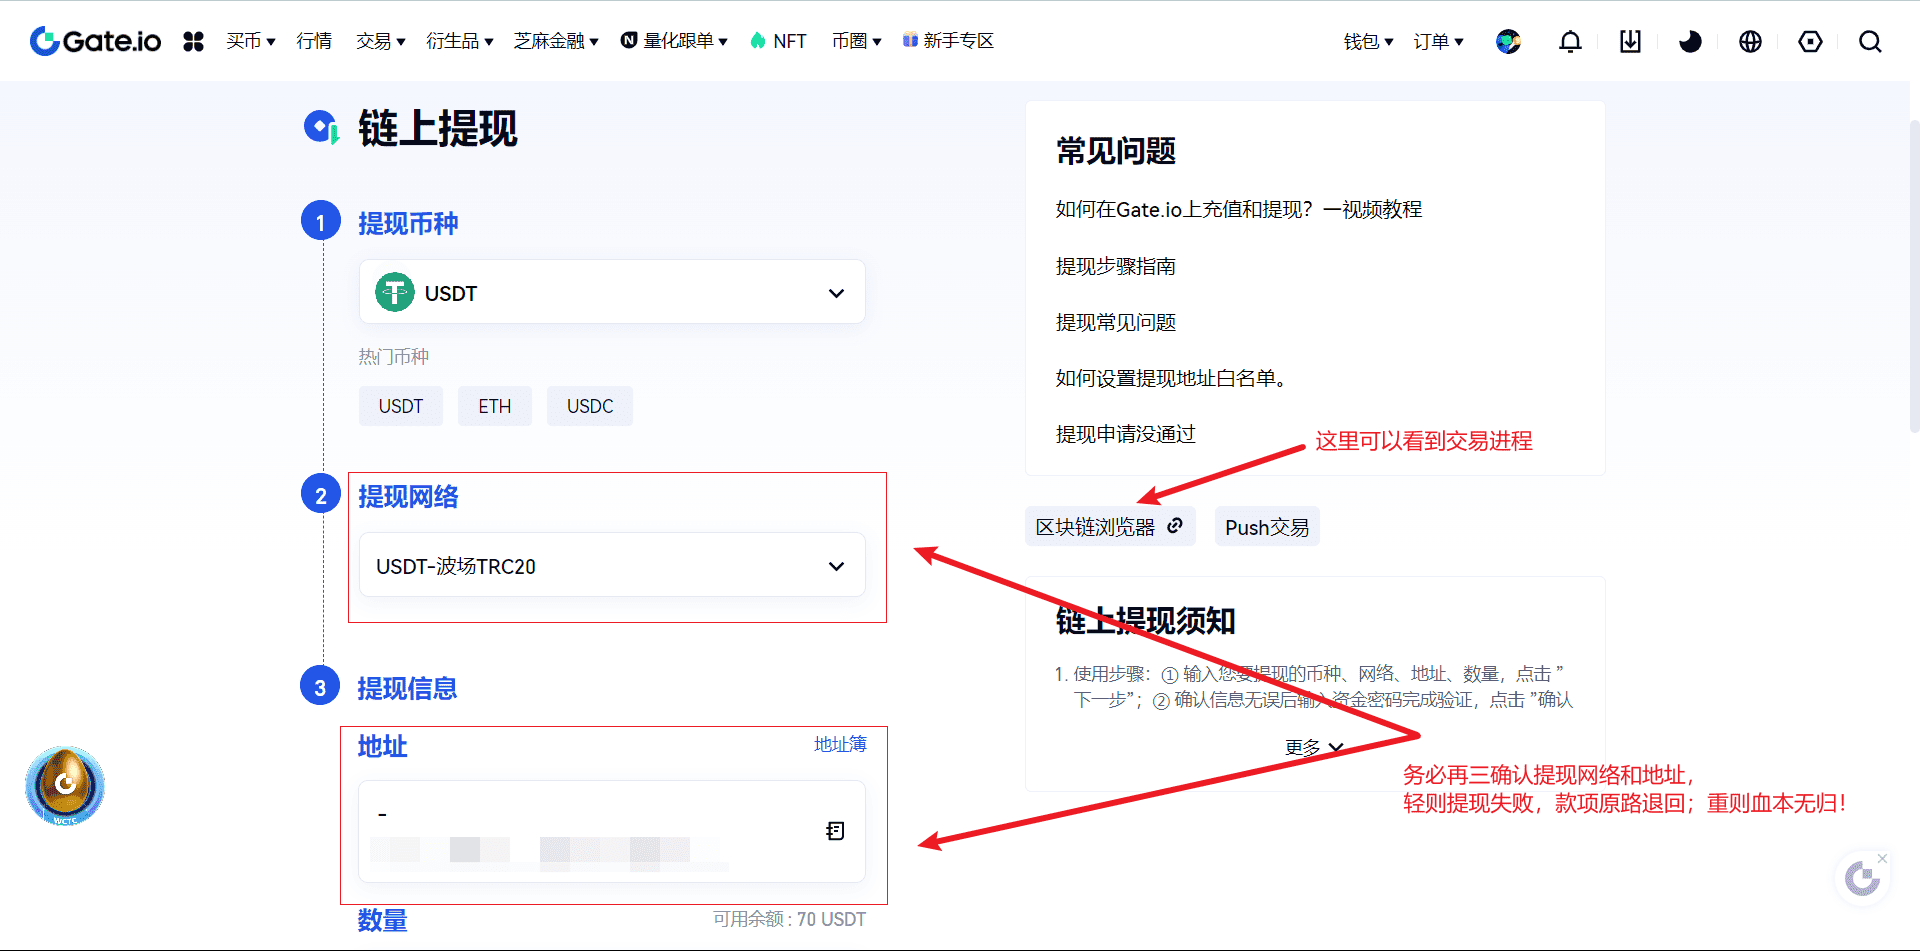Click the 可用余额: 70 USDT text
Screen dimensions: 1920x951
click(x=789, y=919)
